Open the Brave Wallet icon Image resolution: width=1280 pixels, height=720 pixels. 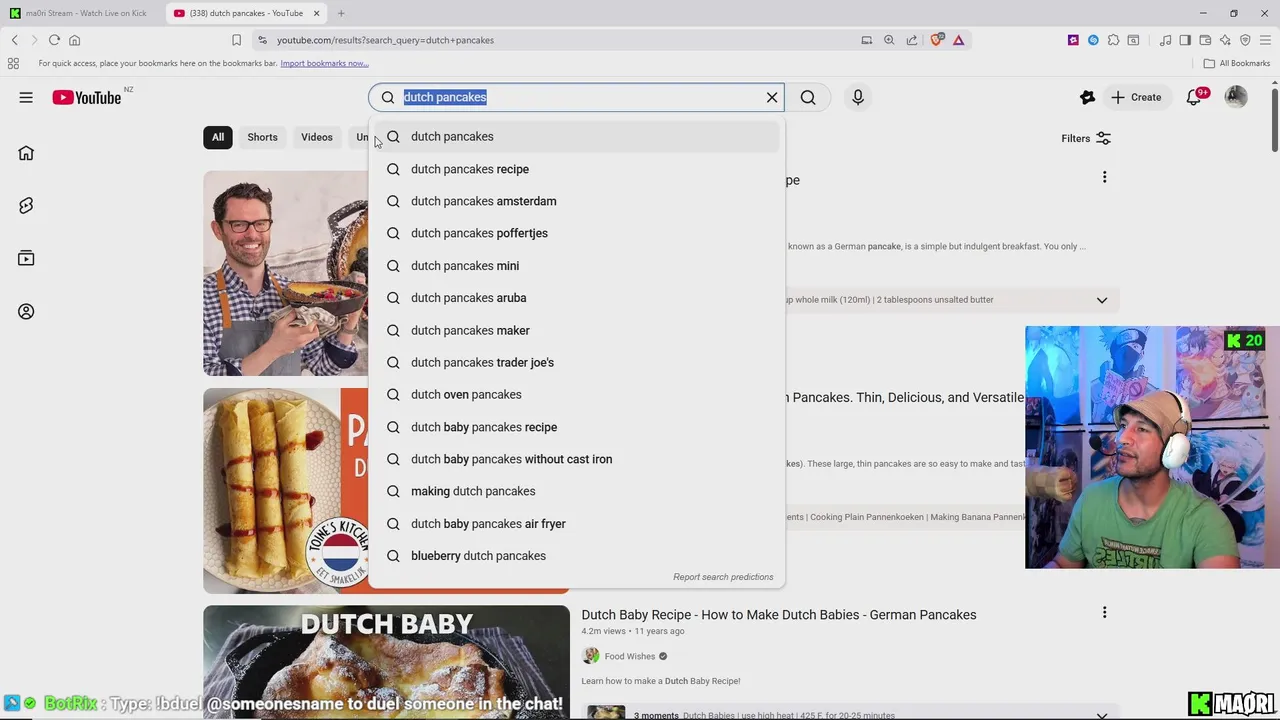[x=1205, y=40]
